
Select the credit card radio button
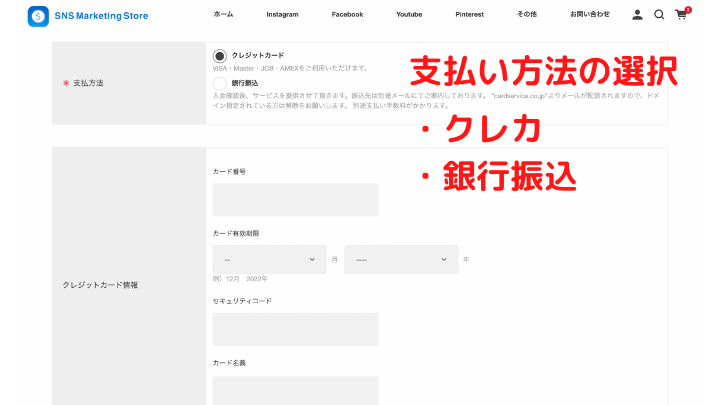220,56
